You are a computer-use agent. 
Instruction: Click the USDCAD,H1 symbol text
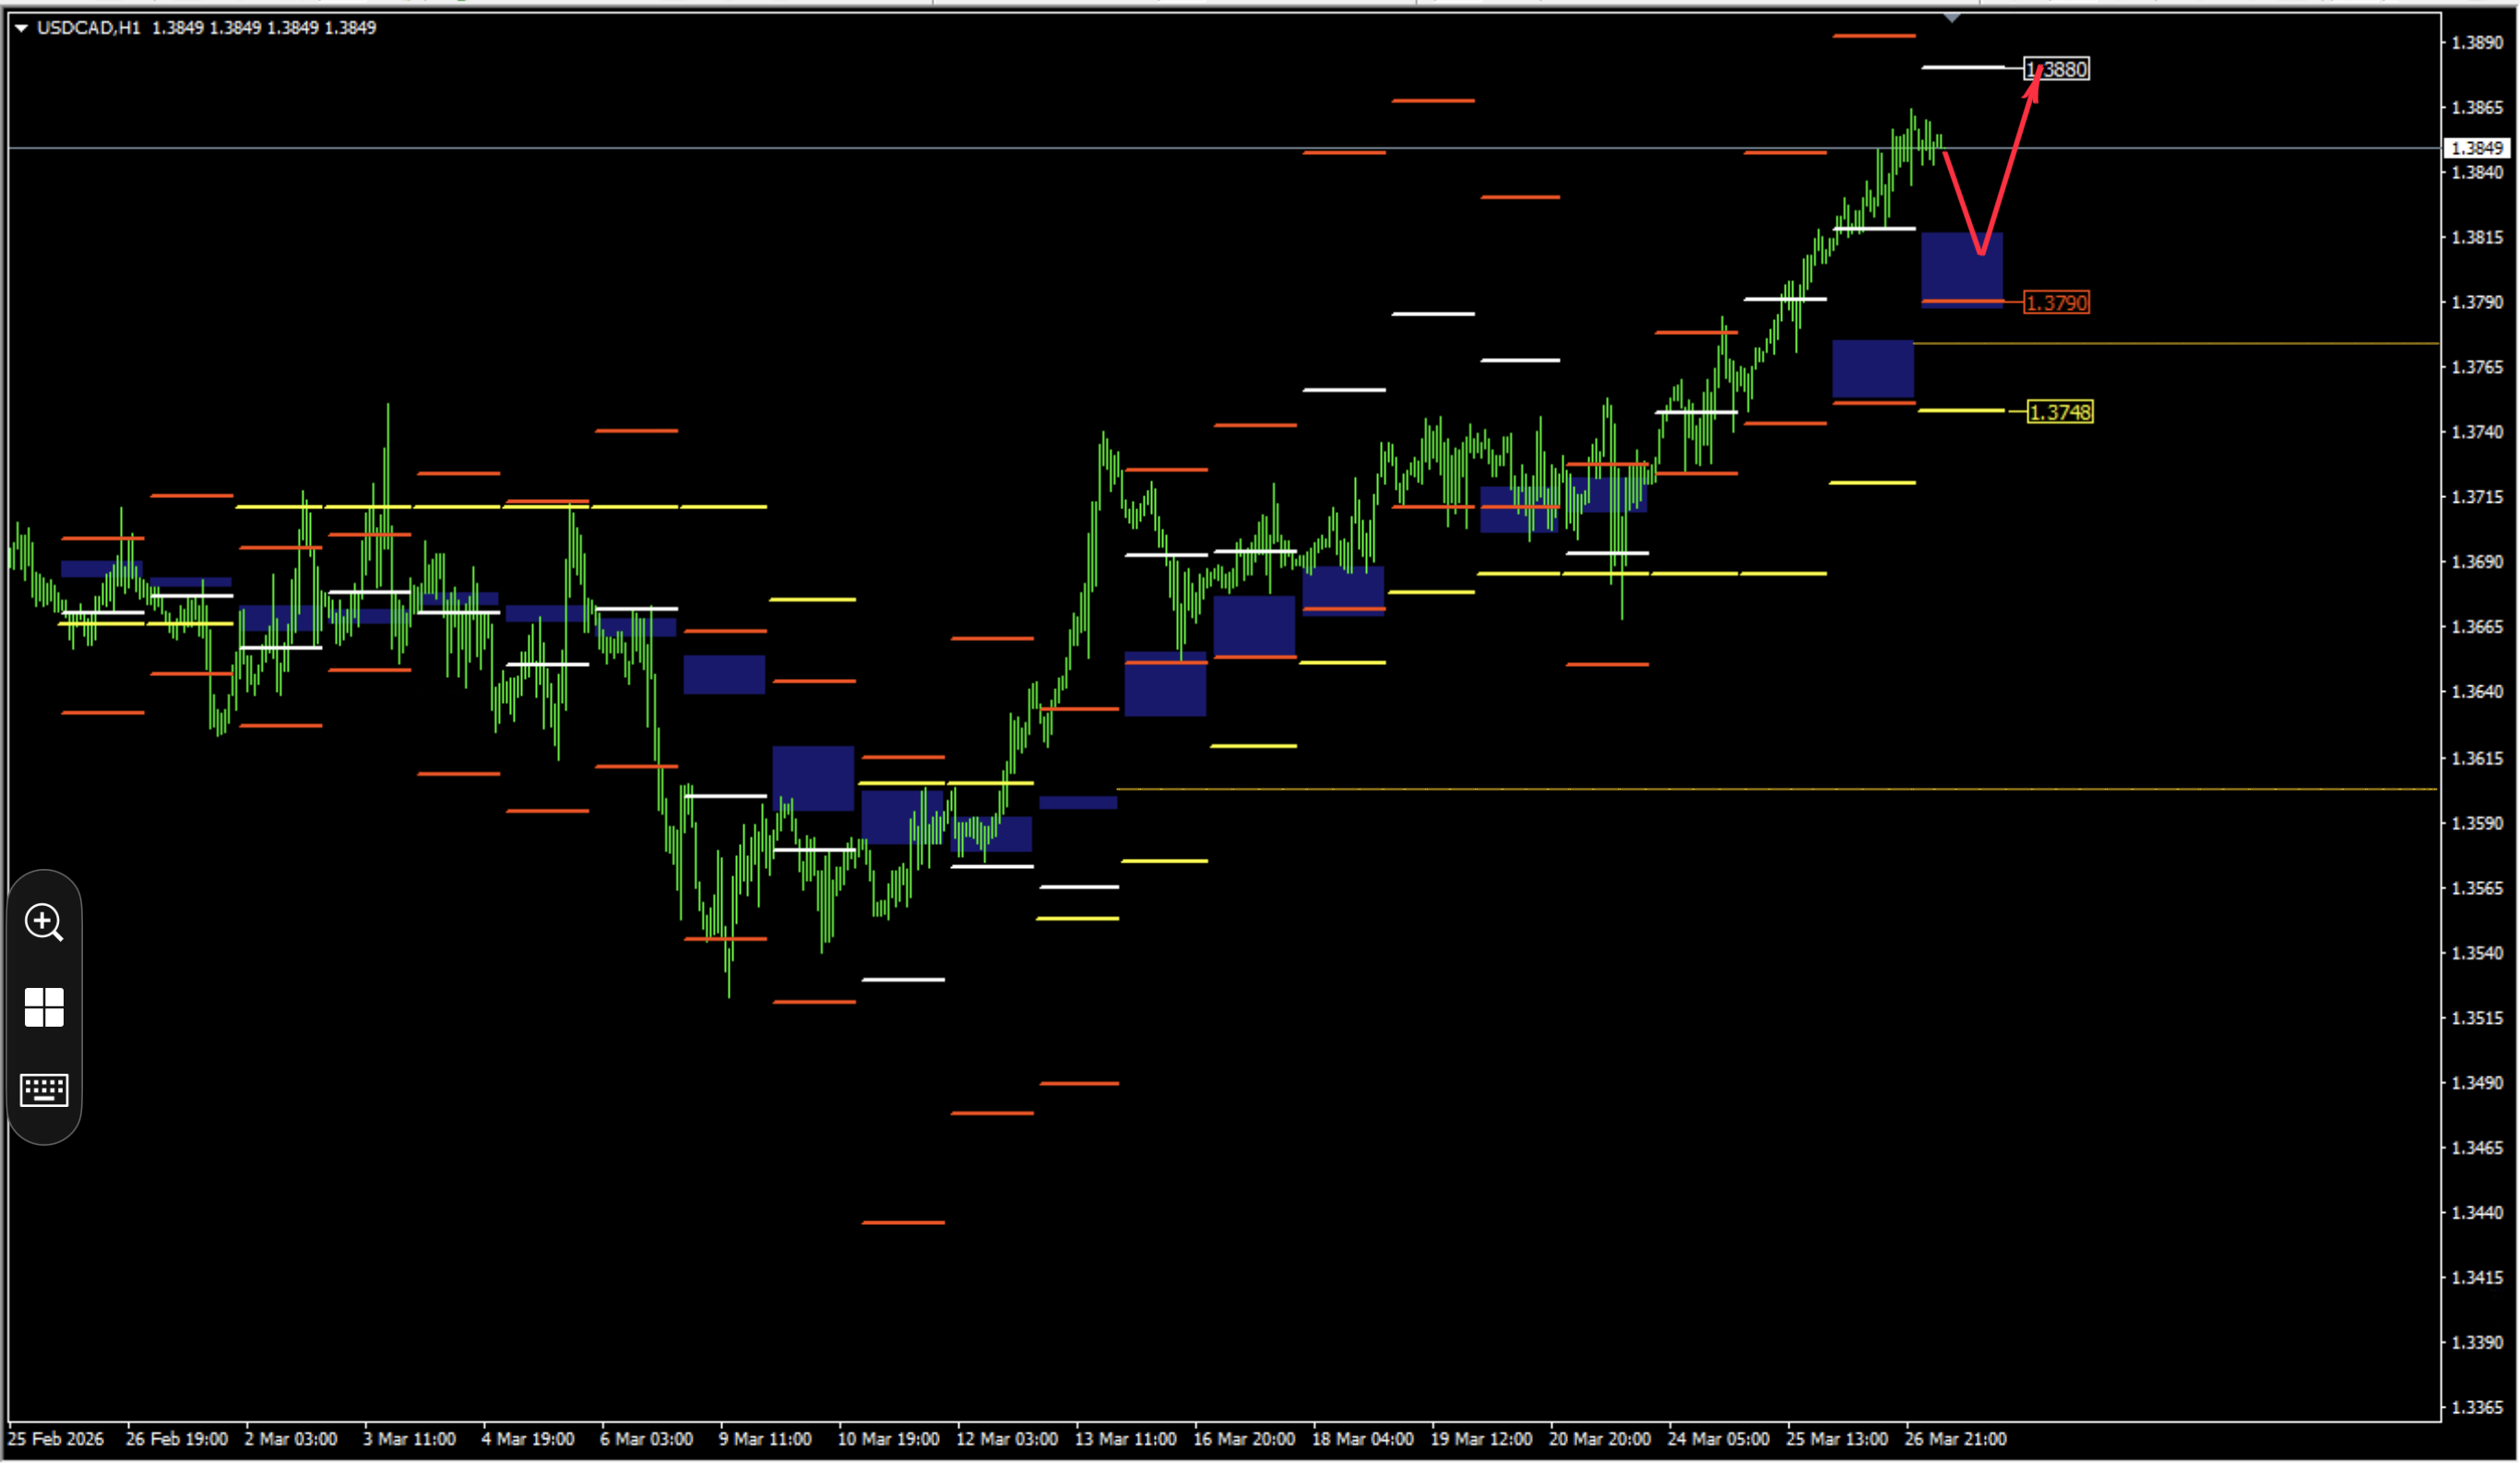click(88, 28)
